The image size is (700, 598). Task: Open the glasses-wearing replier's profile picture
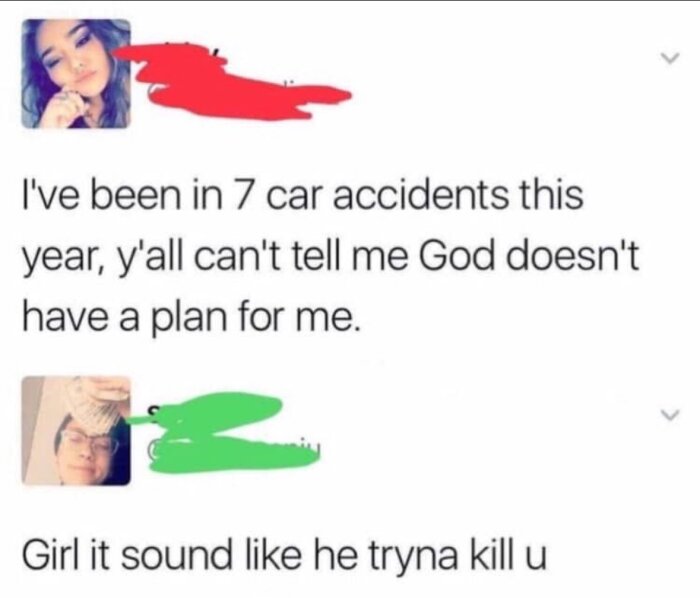click(x=76, y=431)
